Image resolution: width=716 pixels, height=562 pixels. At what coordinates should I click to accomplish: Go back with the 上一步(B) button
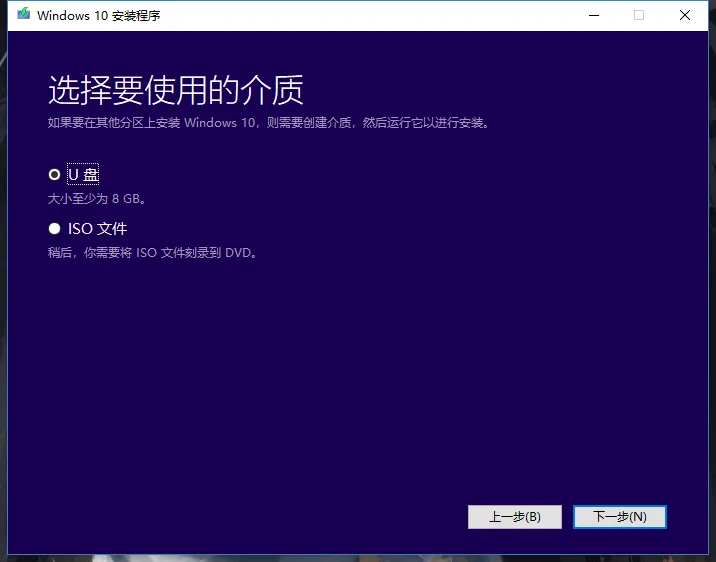tap(514, 517)
